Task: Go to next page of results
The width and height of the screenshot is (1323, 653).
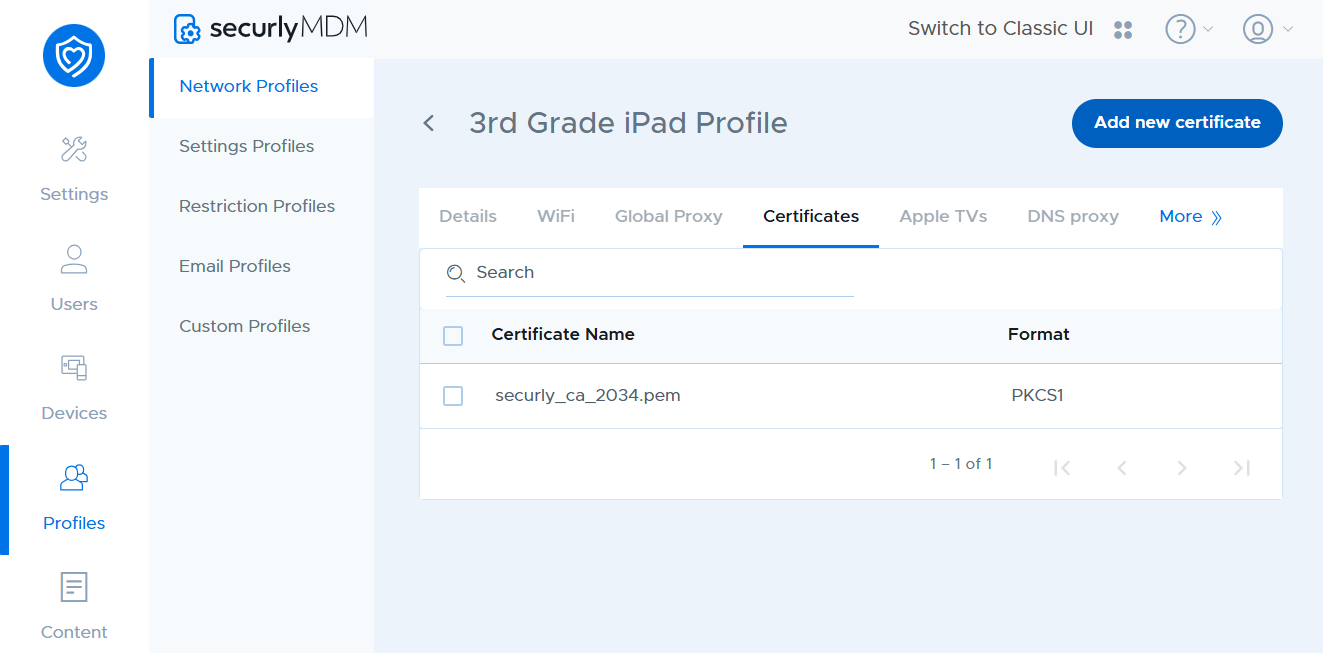Action: (1182, 468)
